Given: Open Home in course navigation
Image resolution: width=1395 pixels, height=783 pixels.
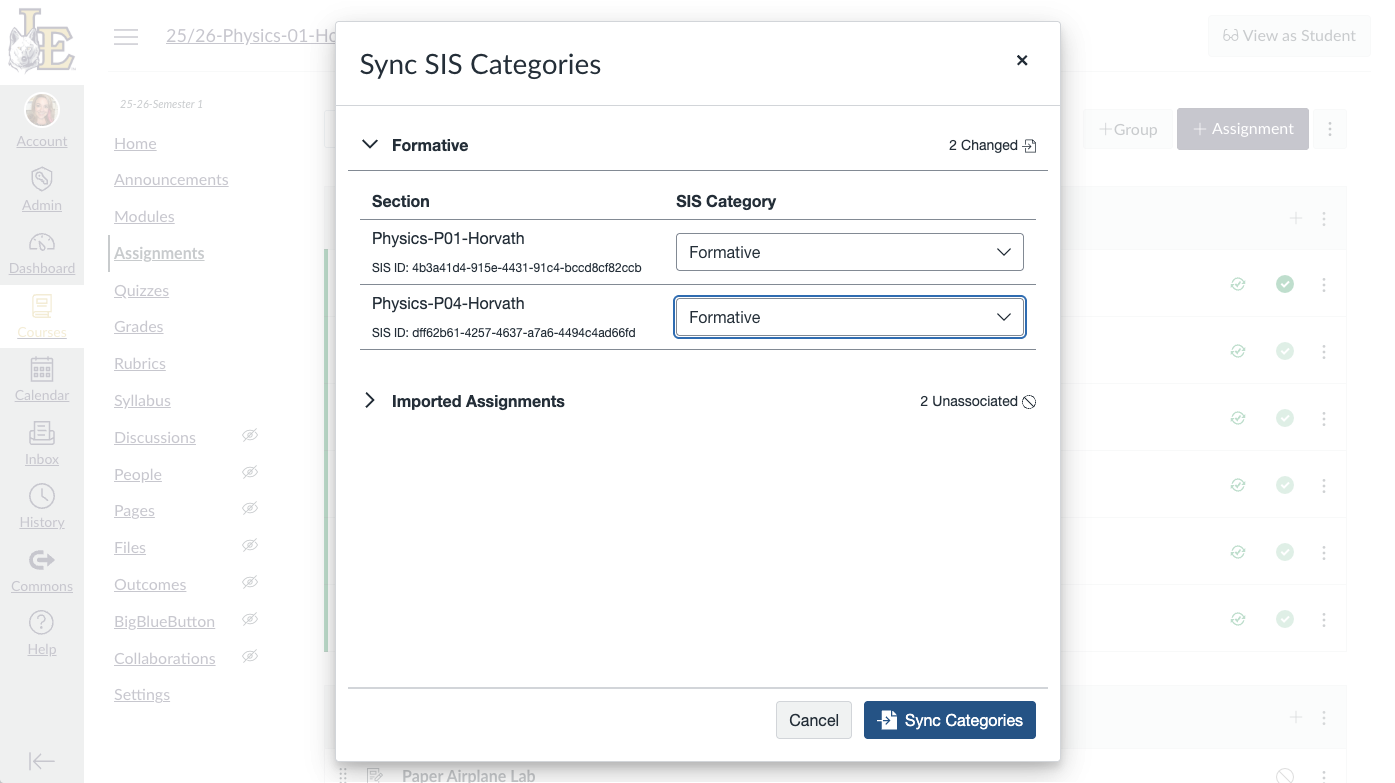Looking at the screenshot, I should point(135,143).
